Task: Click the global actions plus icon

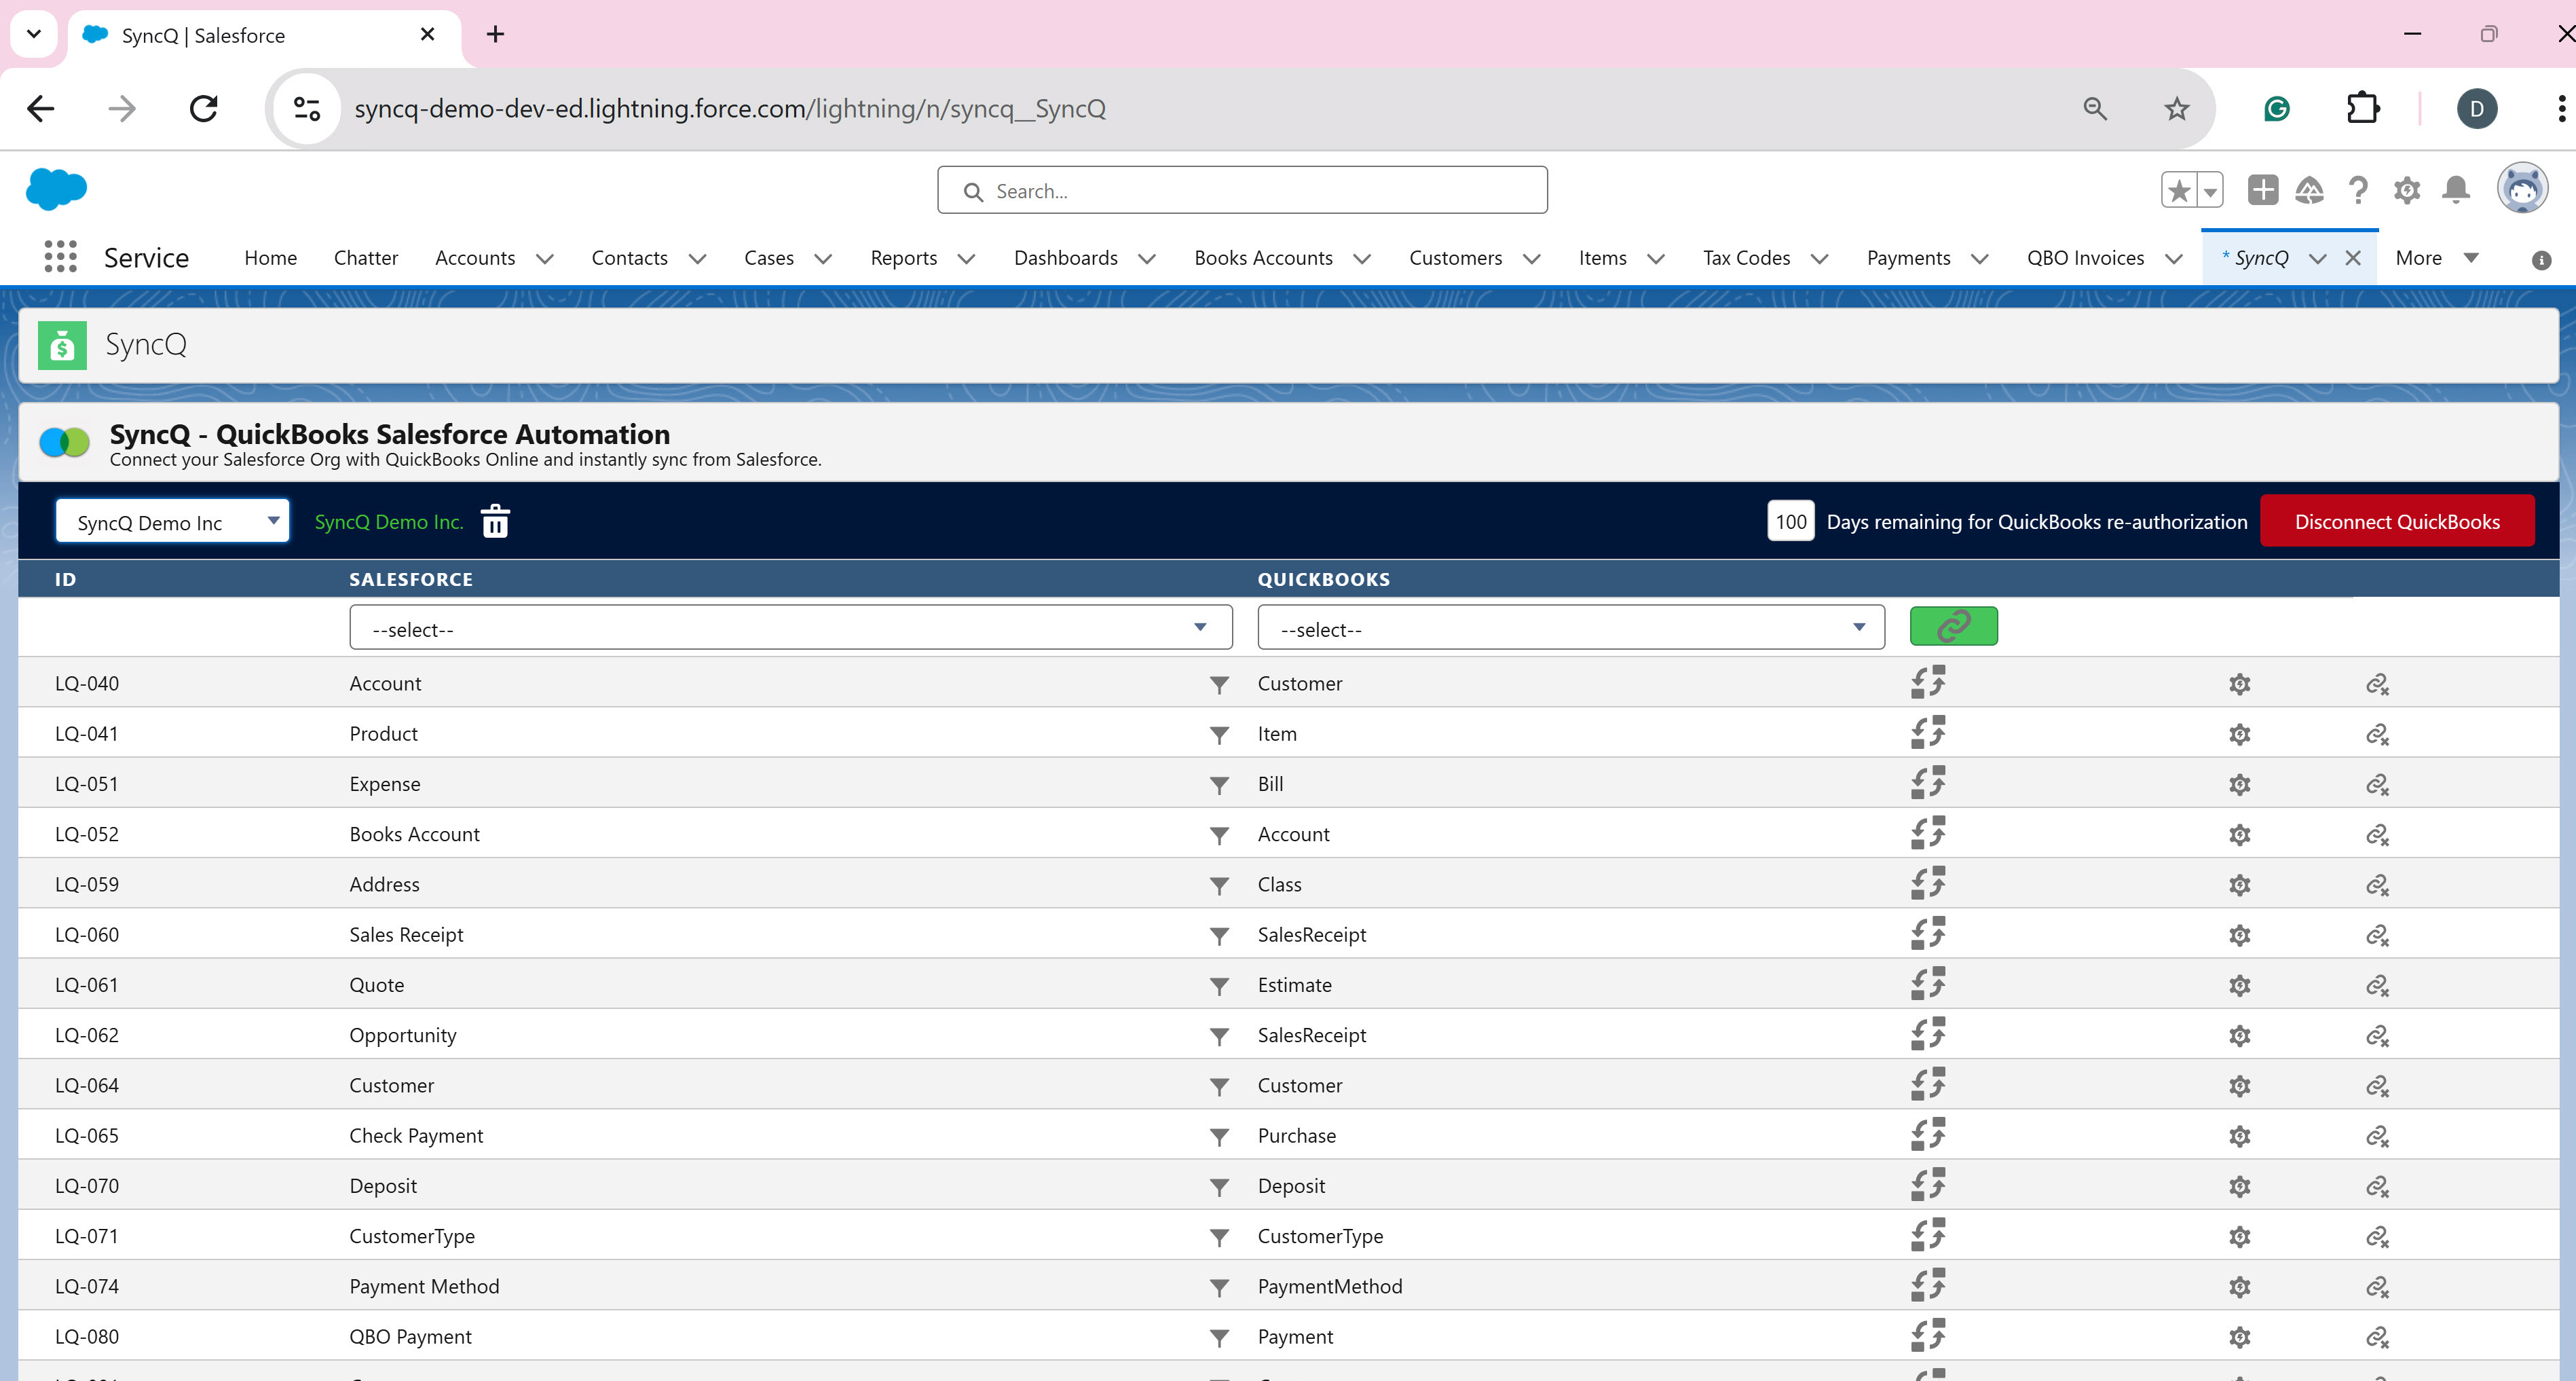Action: point(2262,189)
